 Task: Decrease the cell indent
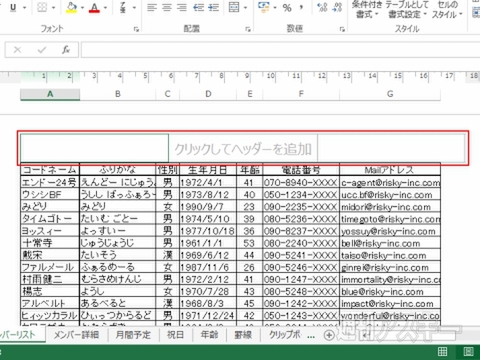[199, 7]
